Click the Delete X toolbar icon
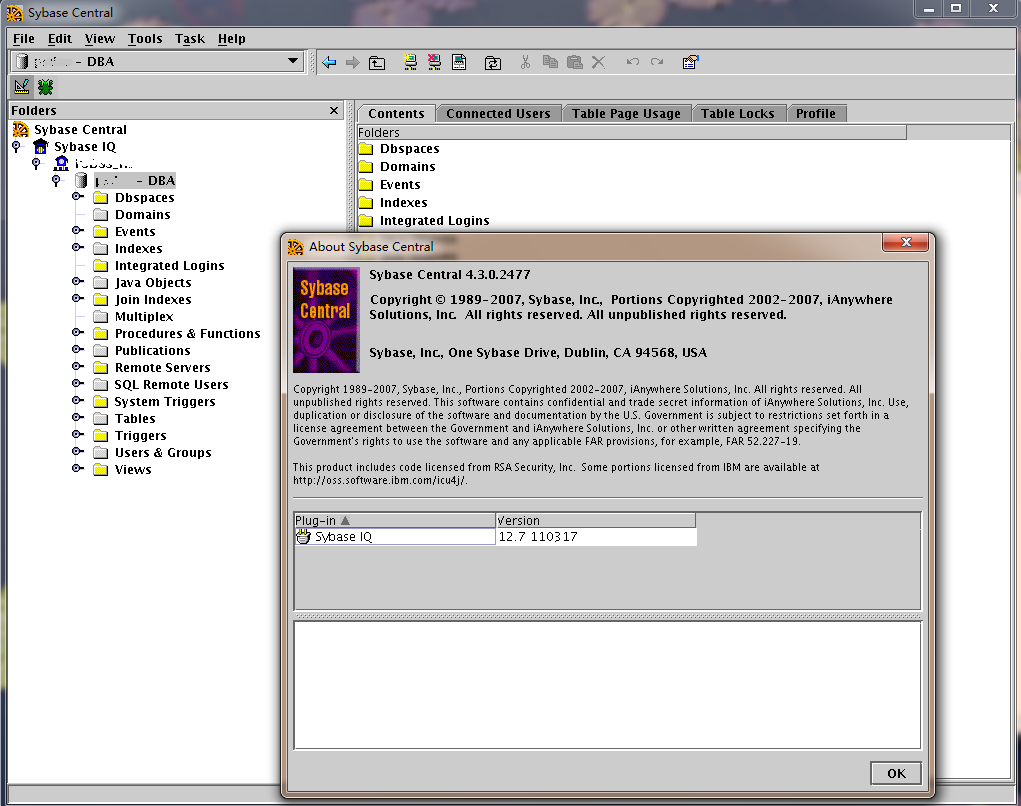The height and width of the screenshot is (806, 1021). tap(598, 63)
